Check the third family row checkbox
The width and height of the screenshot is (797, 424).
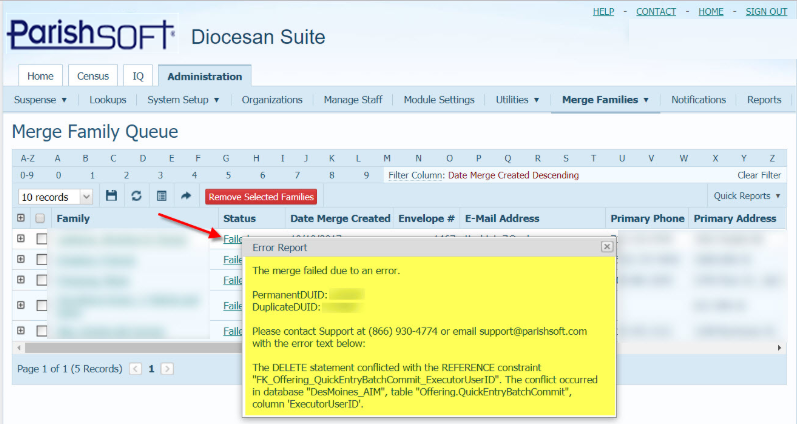pos(42,281)
